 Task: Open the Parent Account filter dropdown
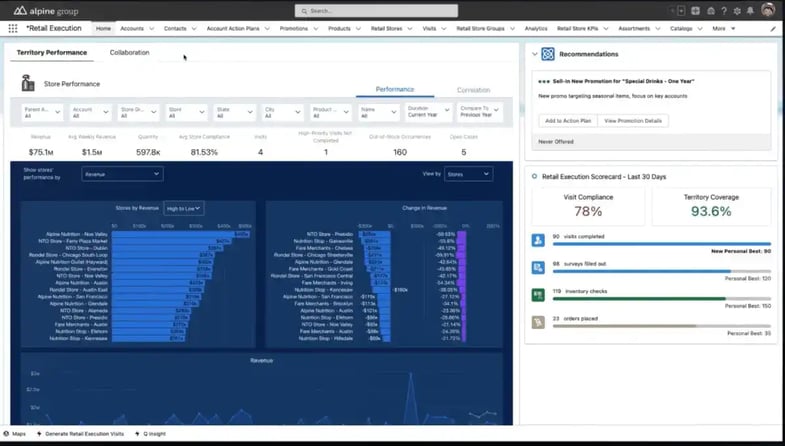[x=42, y=112]
